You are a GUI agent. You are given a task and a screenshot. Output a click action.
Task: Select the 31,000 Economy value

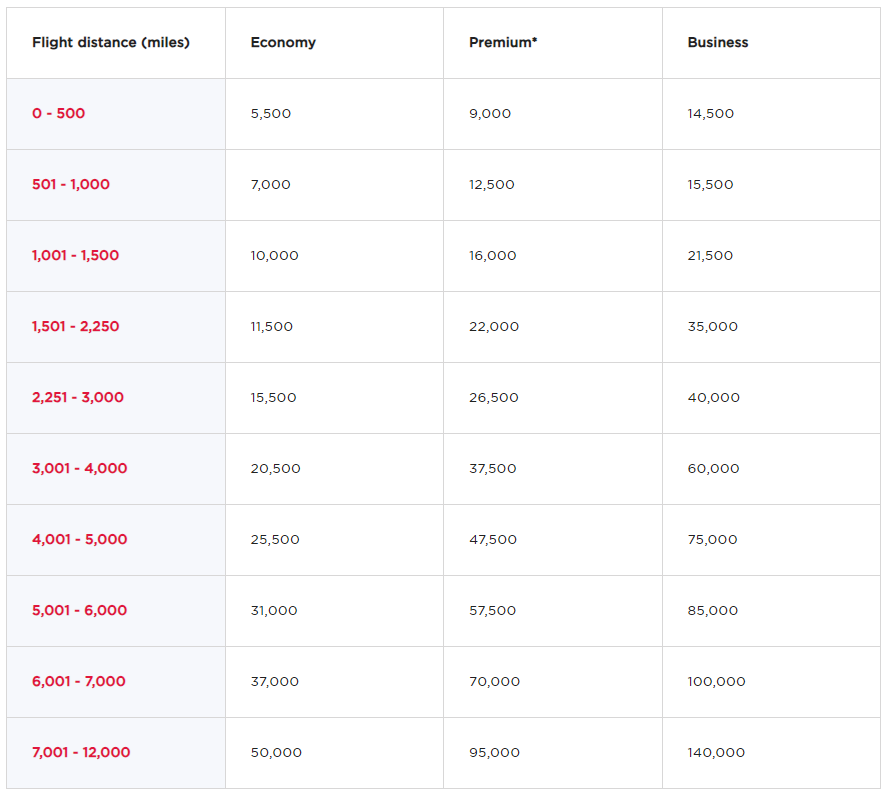274,611
